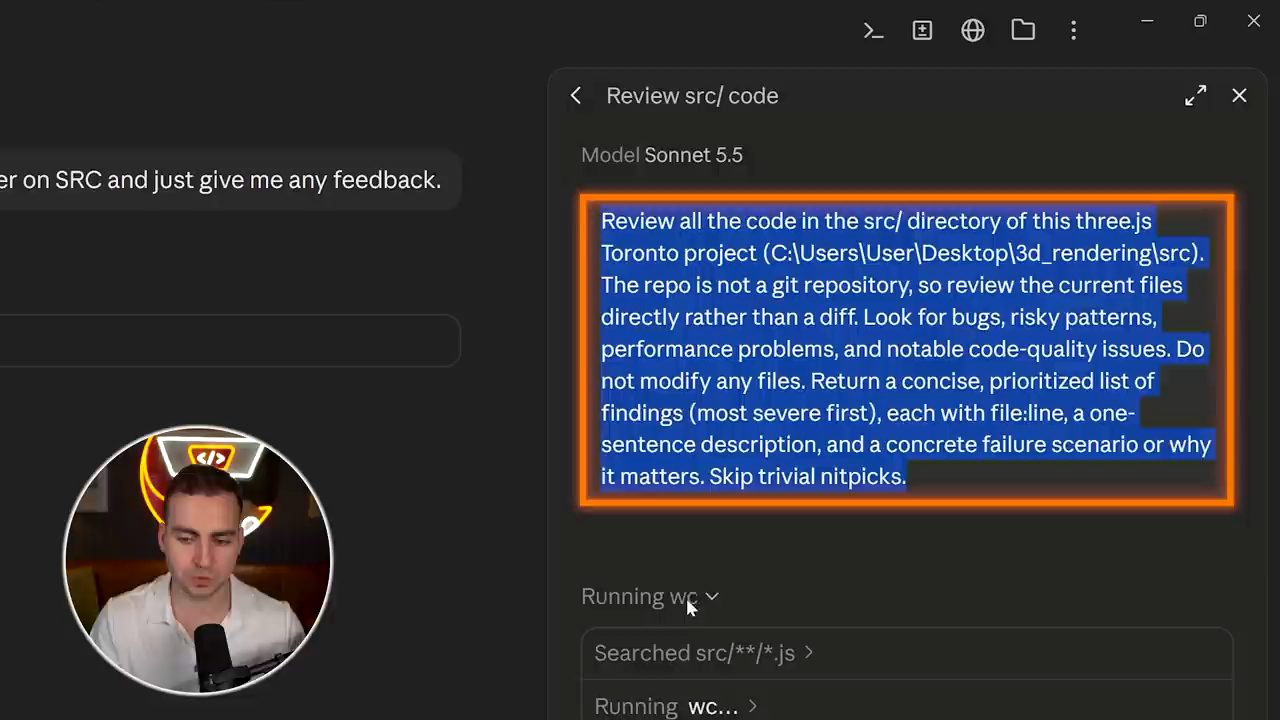Restore down the application window
The image size is (1280, 720).
pos(1200,21)
